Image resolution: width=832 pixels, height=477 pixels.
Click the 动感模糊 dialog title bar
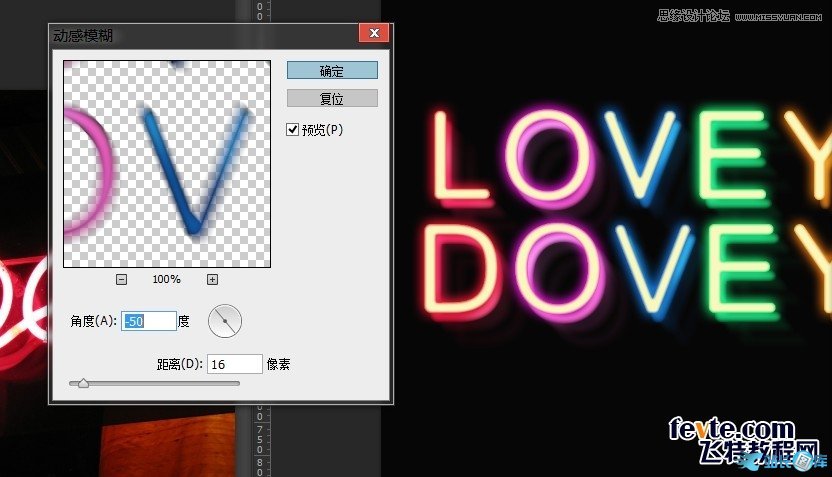tap(200, 34)
